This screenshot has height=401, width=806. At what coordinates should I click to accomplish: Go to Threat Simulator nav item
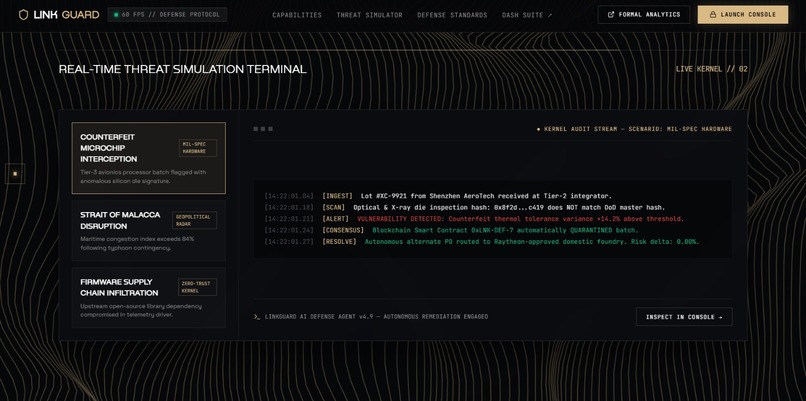tap(370, 15)
